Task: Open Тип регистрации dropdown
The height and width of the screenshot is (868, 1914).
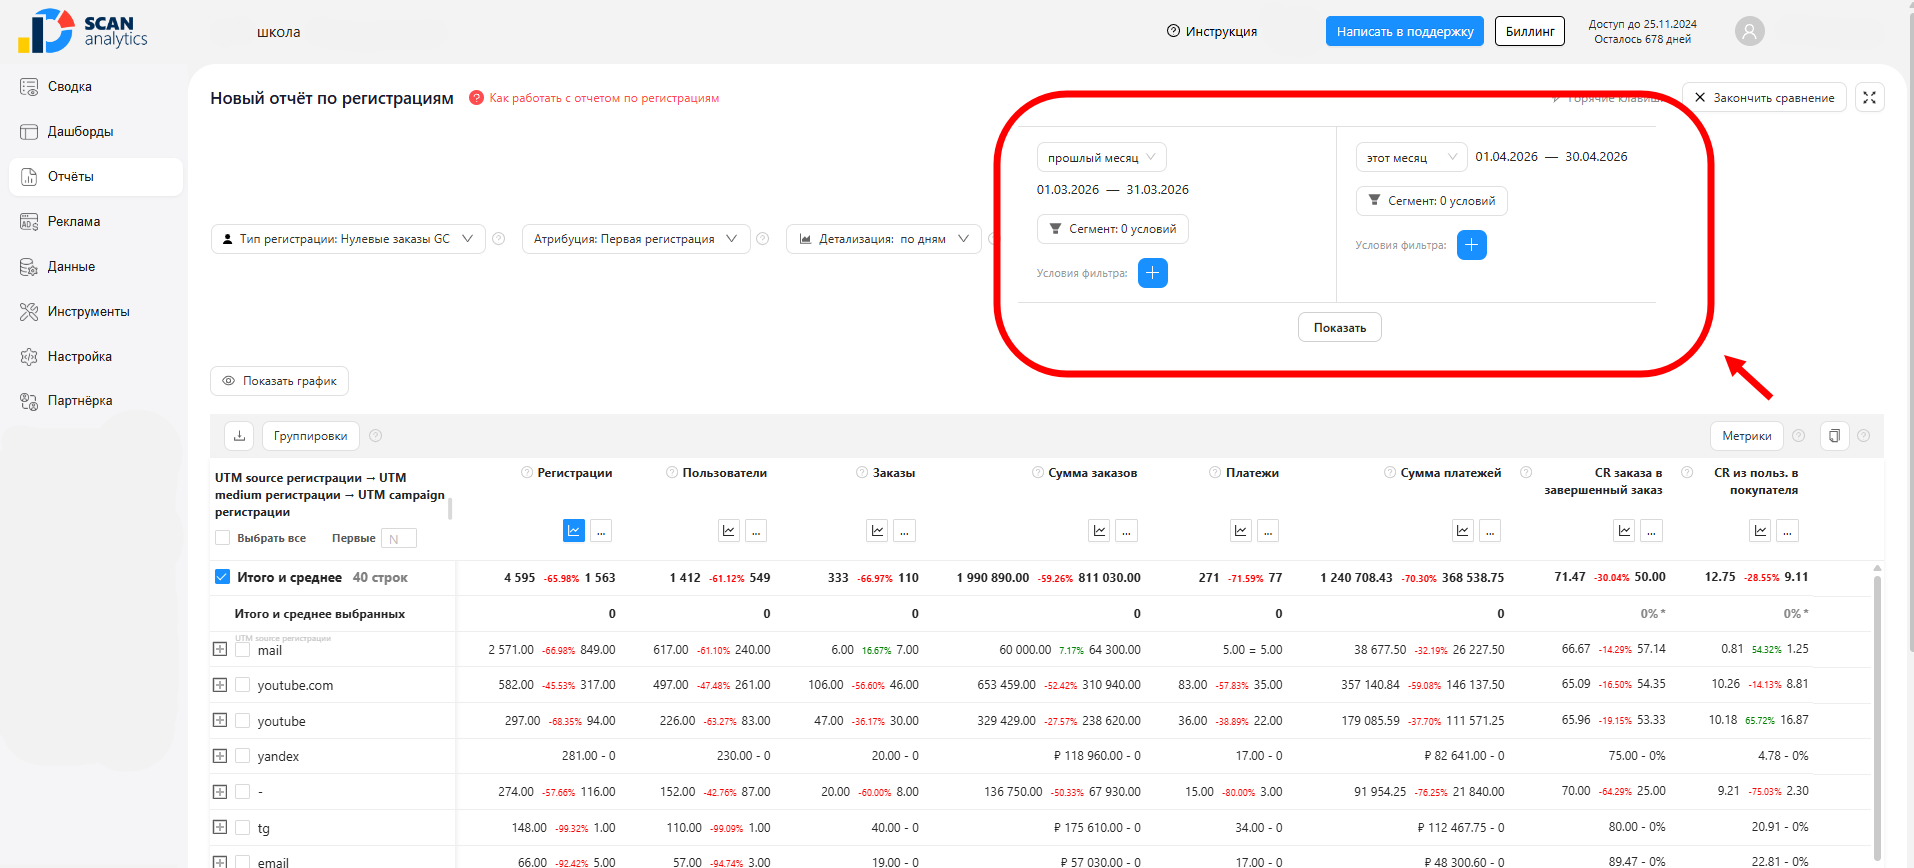Action: coord(348,239)
